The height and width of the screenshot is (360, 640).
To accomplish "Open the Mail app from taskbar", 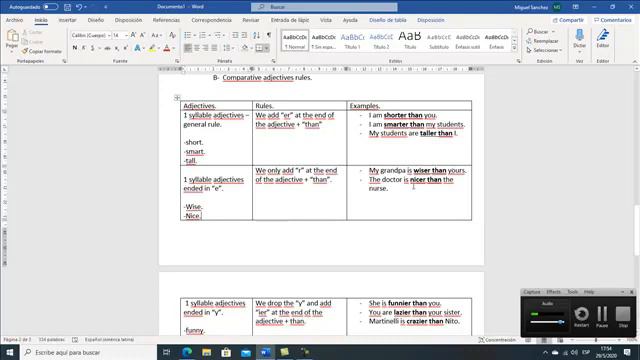I will [x=246, y=352].
